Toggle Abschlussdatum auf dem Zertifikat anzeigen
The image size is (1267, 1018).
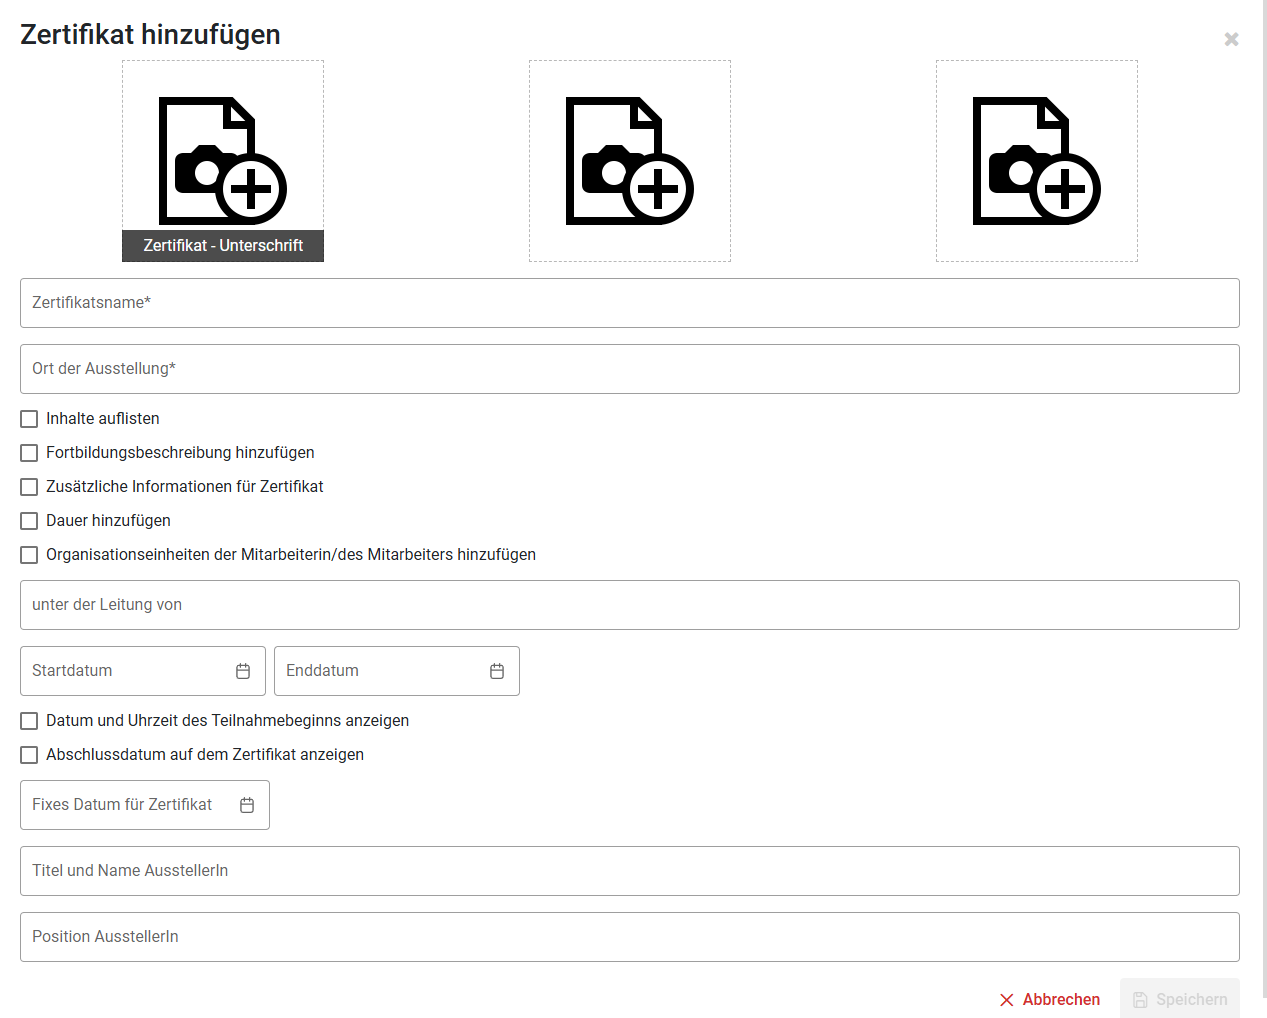[30, 755]
